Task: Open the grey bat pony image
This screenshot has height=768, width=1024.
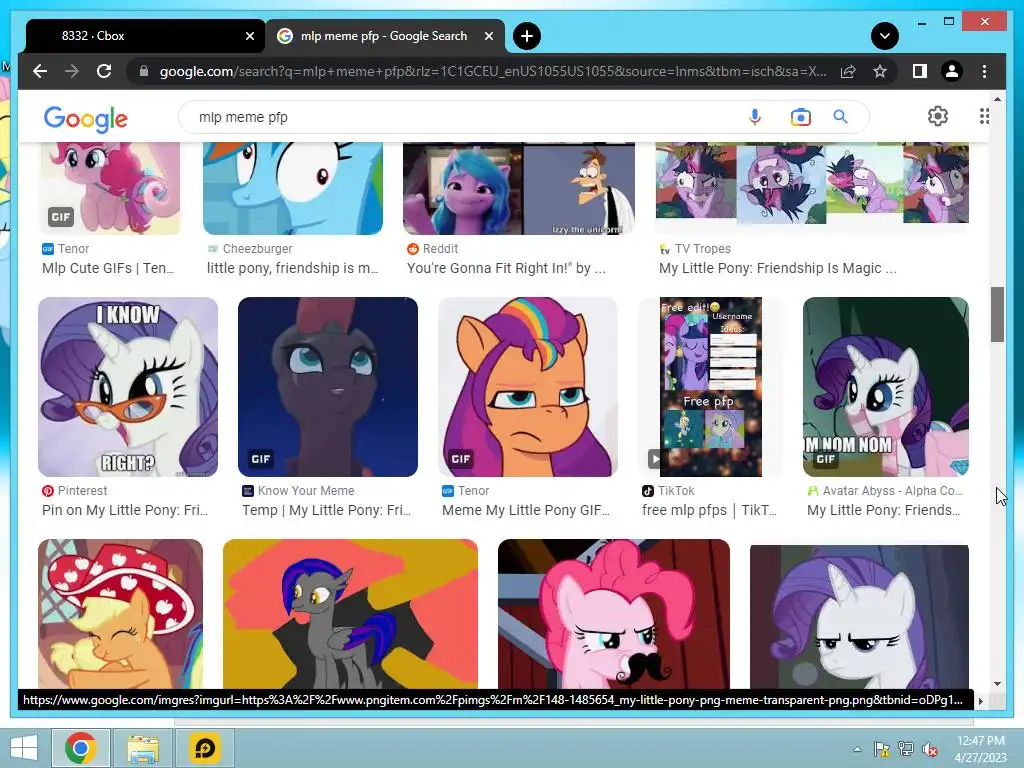Action: [350, 614]
